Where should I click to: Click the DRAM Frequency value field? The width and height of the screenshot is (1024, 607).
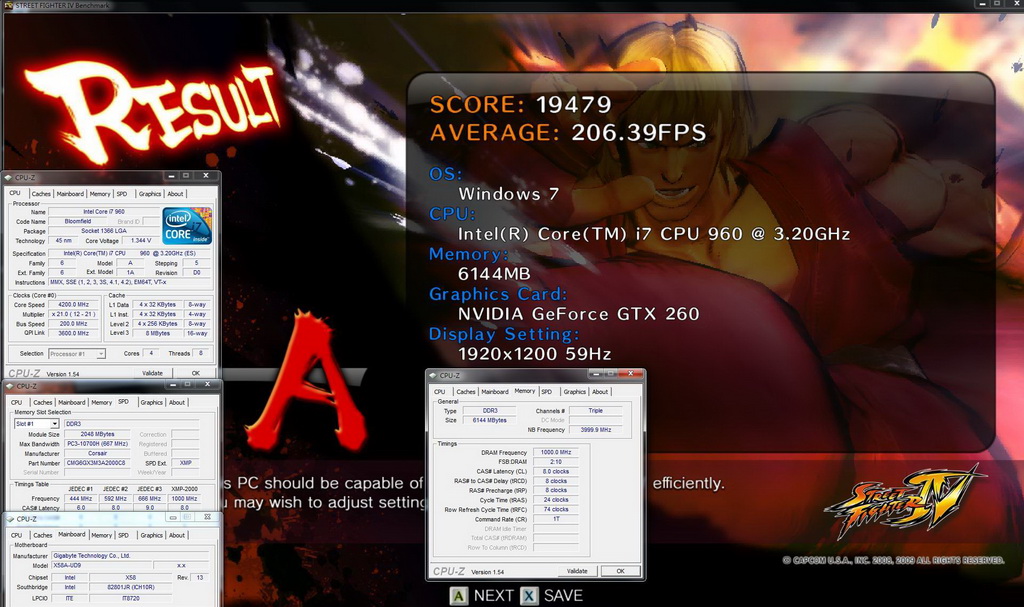[x=556, y=452]
